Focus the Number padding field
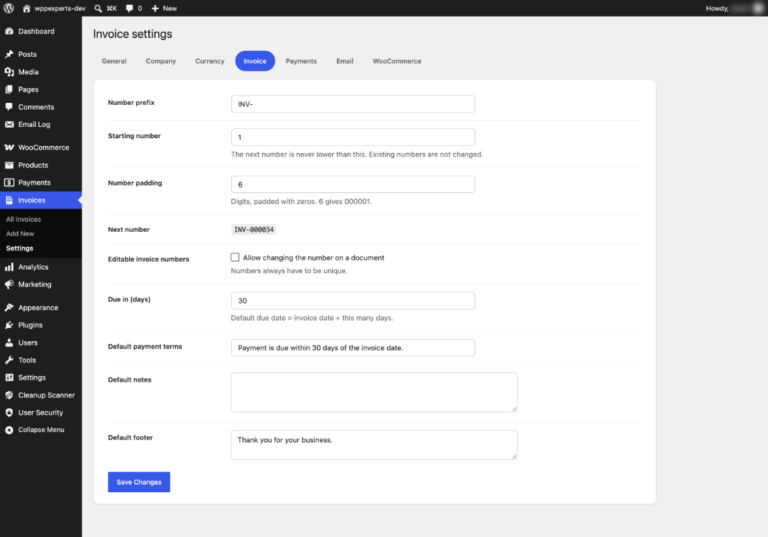Image resolution: width=768 pixels, height=537 pixels. pos(353,184)
